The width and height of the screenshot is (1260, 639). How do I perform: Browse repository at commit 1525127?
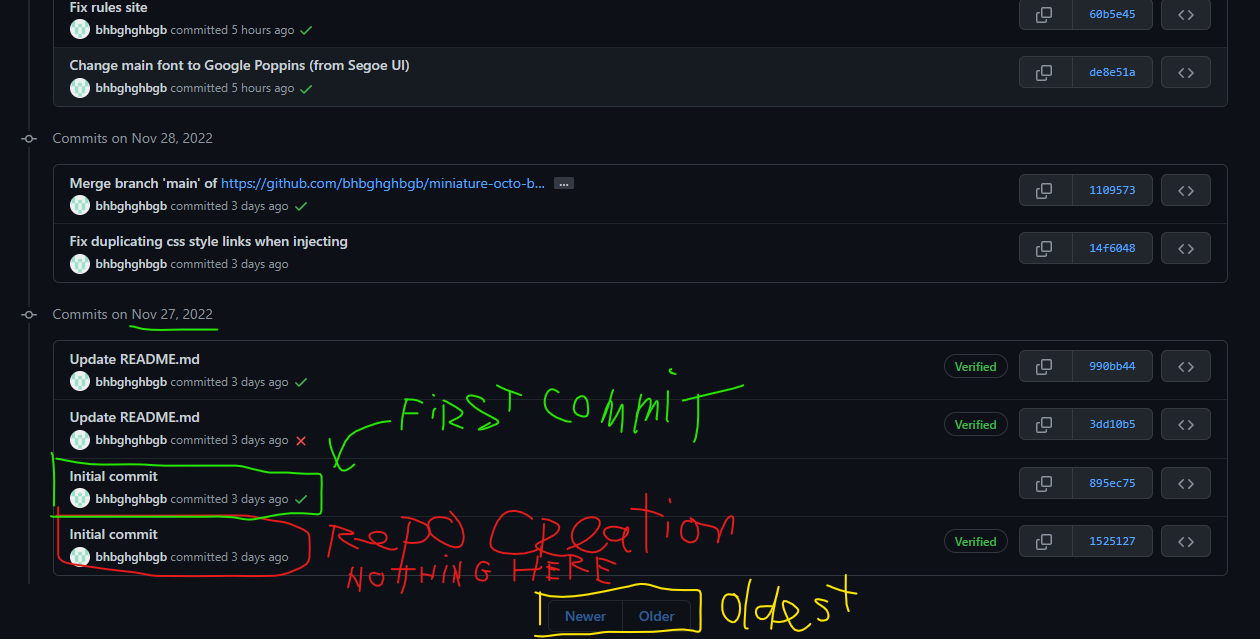pyautogui.click(x=1186, y=541)
